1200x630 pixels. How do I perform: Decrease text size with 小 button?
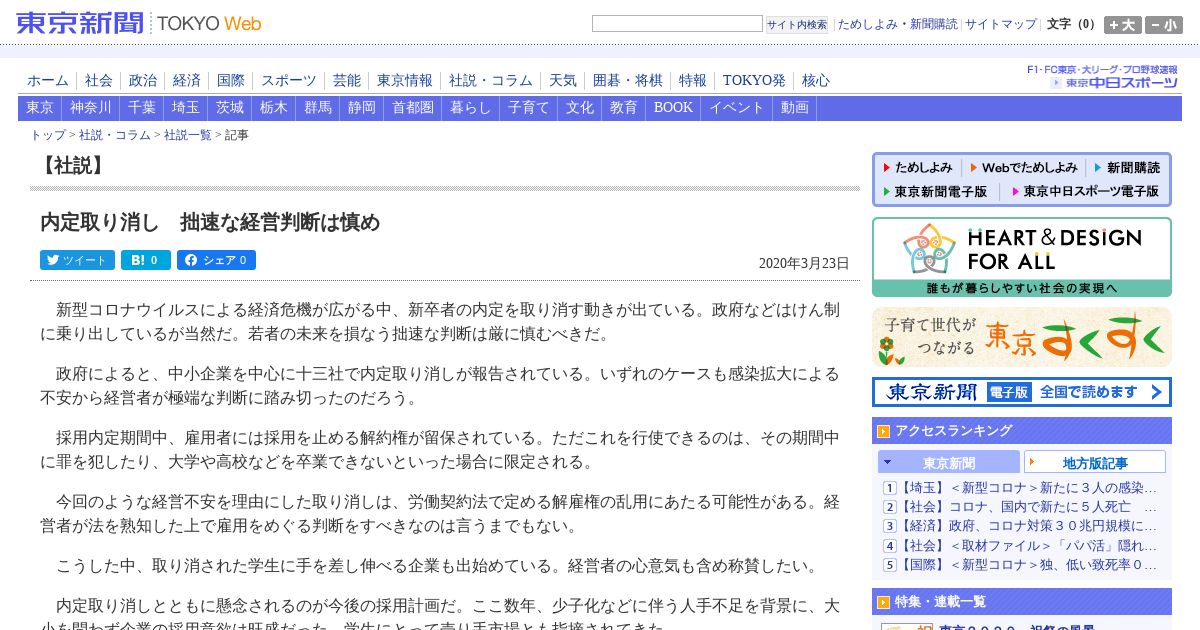1163,25
